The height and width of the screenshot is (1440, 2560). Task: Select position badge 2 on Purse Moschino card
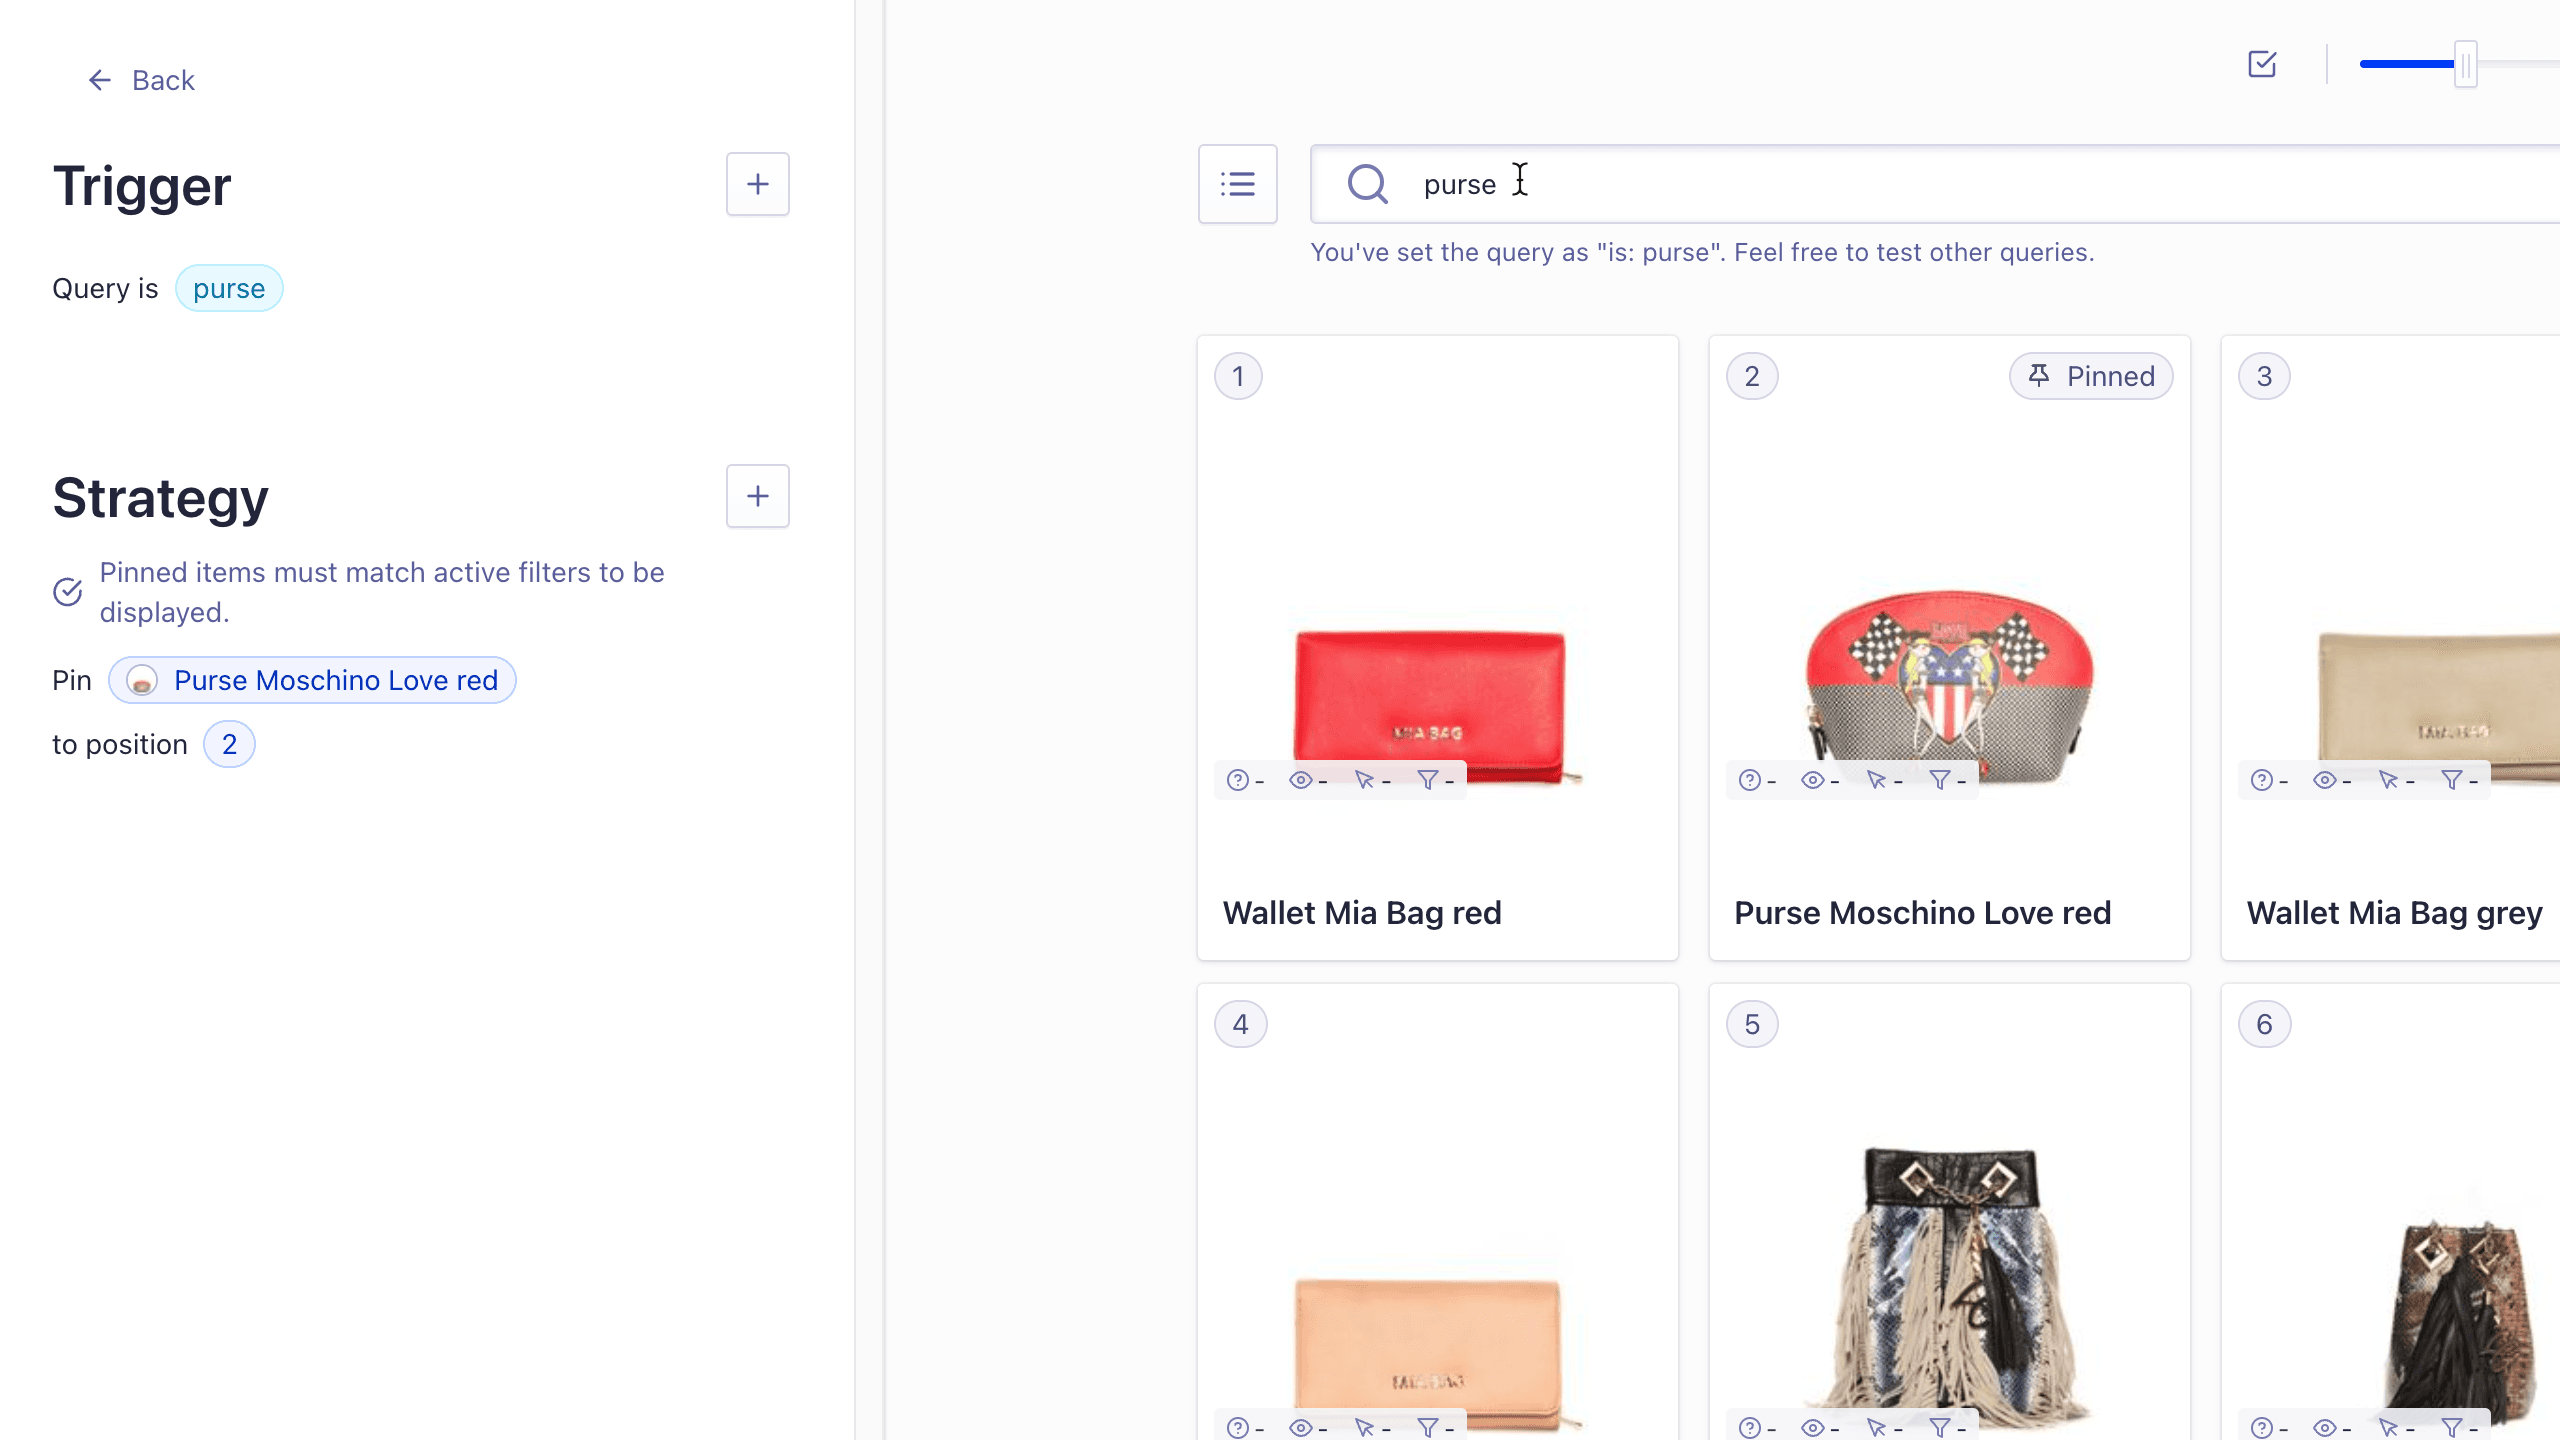[x=1752, y=376]
